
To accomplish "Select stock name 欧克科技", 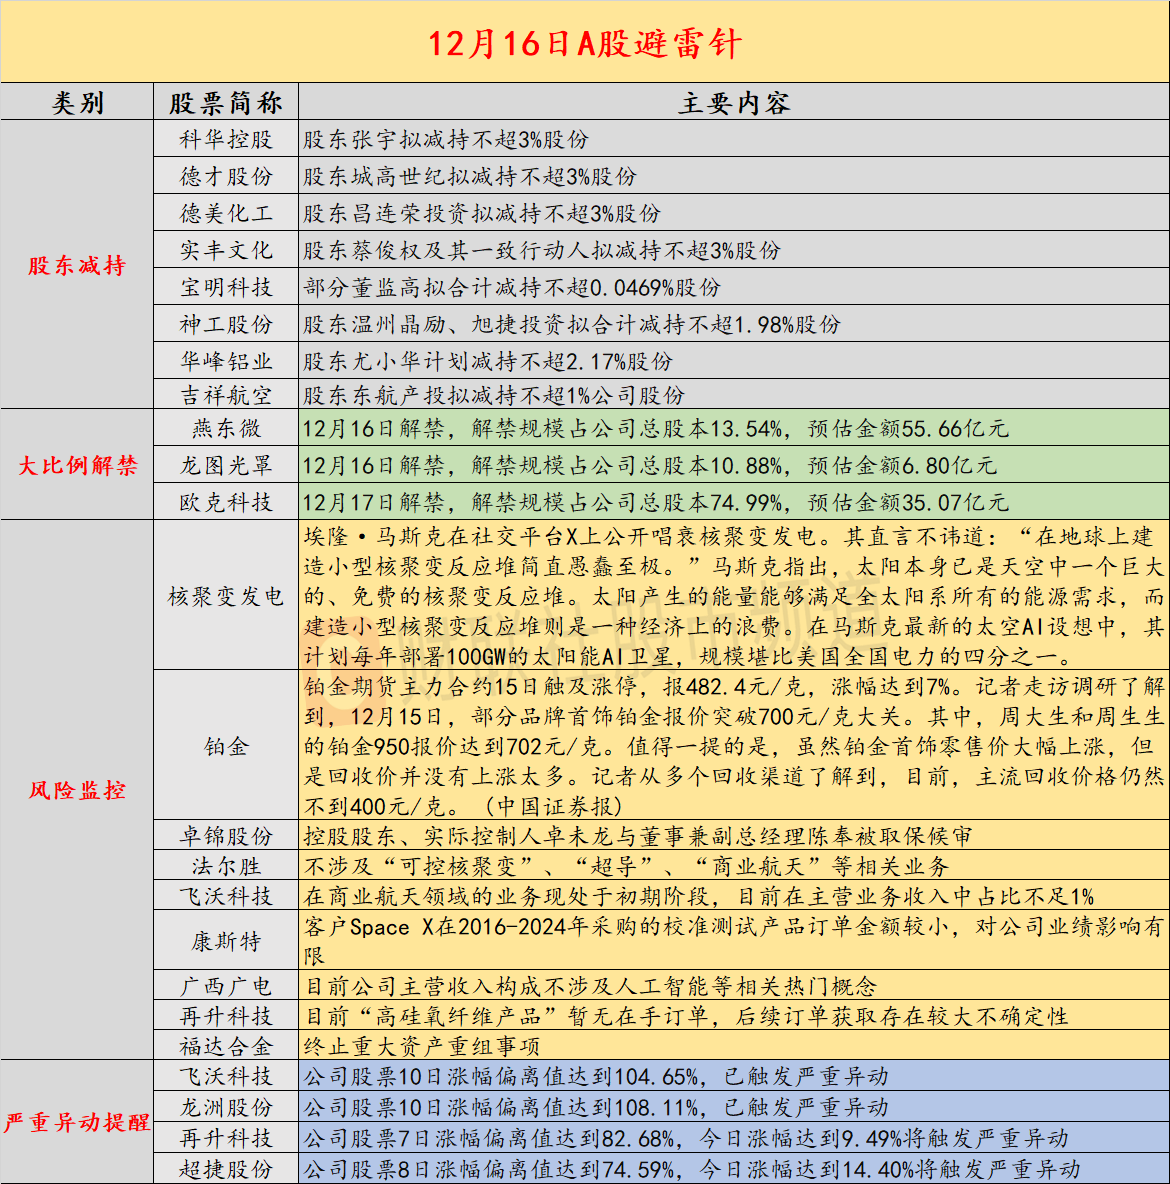I will click(x=226, y=502).
